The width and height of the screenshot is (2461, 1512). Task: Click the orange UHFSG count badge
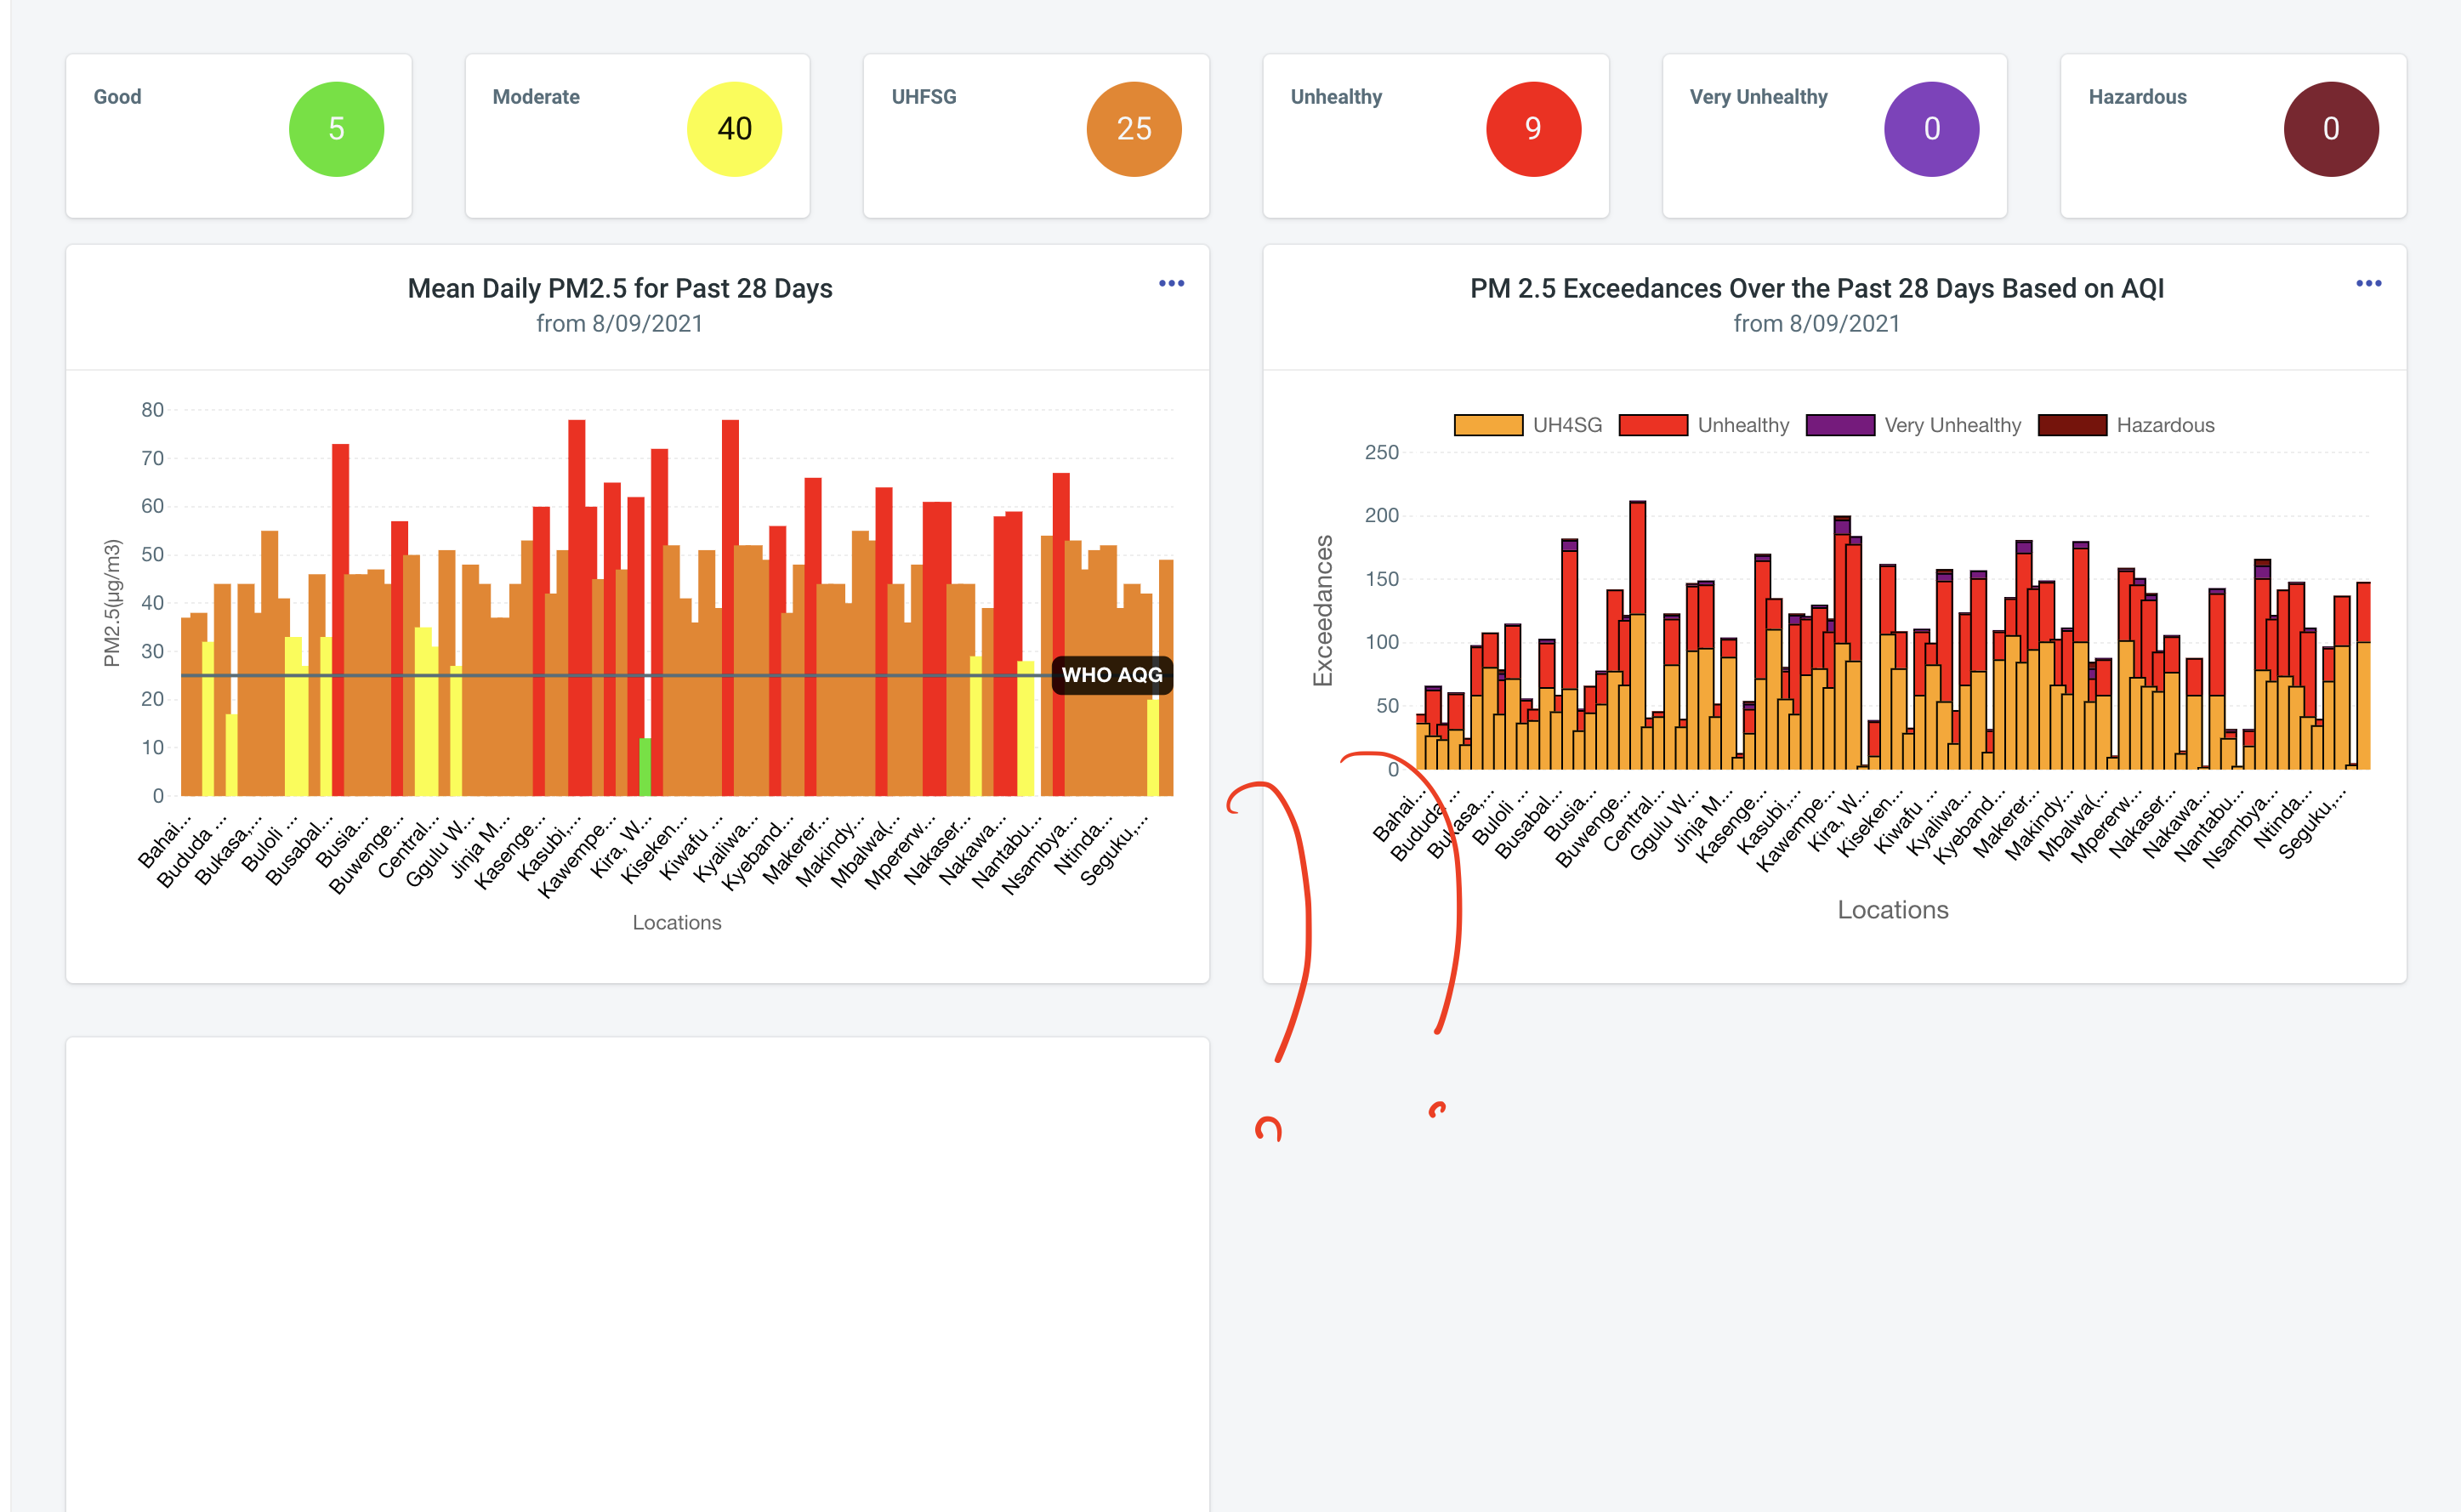(x=1133, y=128)
